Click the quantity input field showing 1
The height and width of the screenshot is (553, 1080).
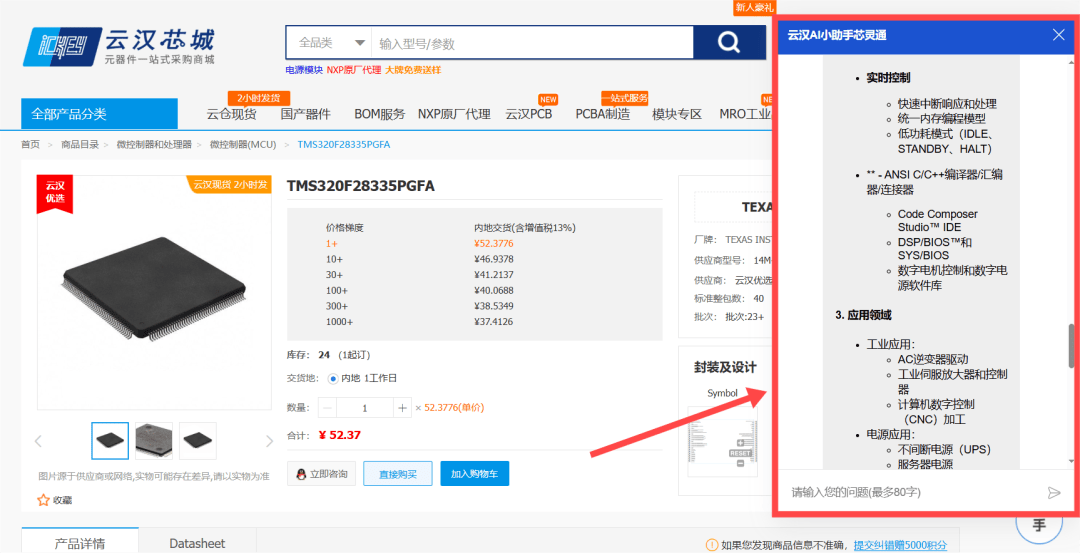[365, 408]
